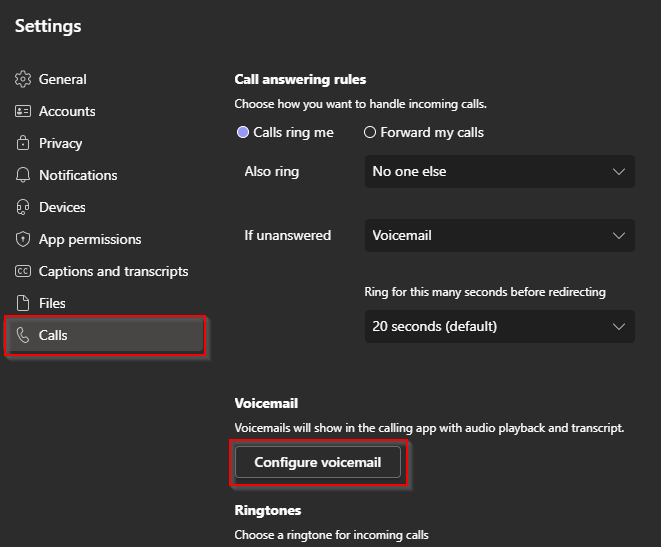Open General settings

tap(62, 79)
